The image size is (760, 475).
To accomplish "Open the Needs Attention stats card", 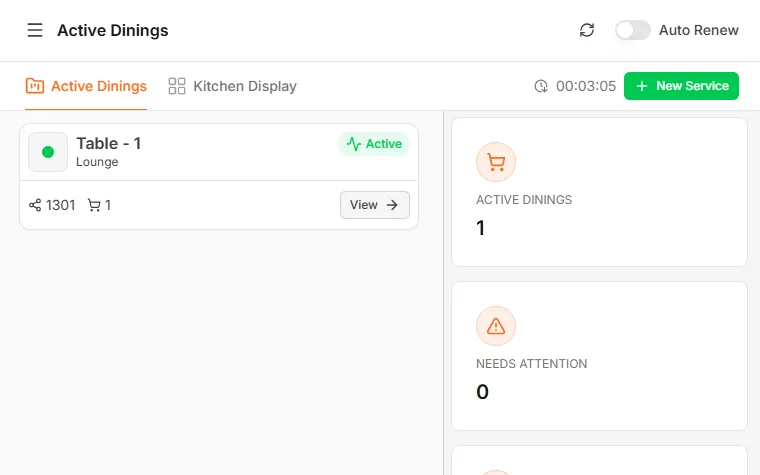I will coord(599,356).
